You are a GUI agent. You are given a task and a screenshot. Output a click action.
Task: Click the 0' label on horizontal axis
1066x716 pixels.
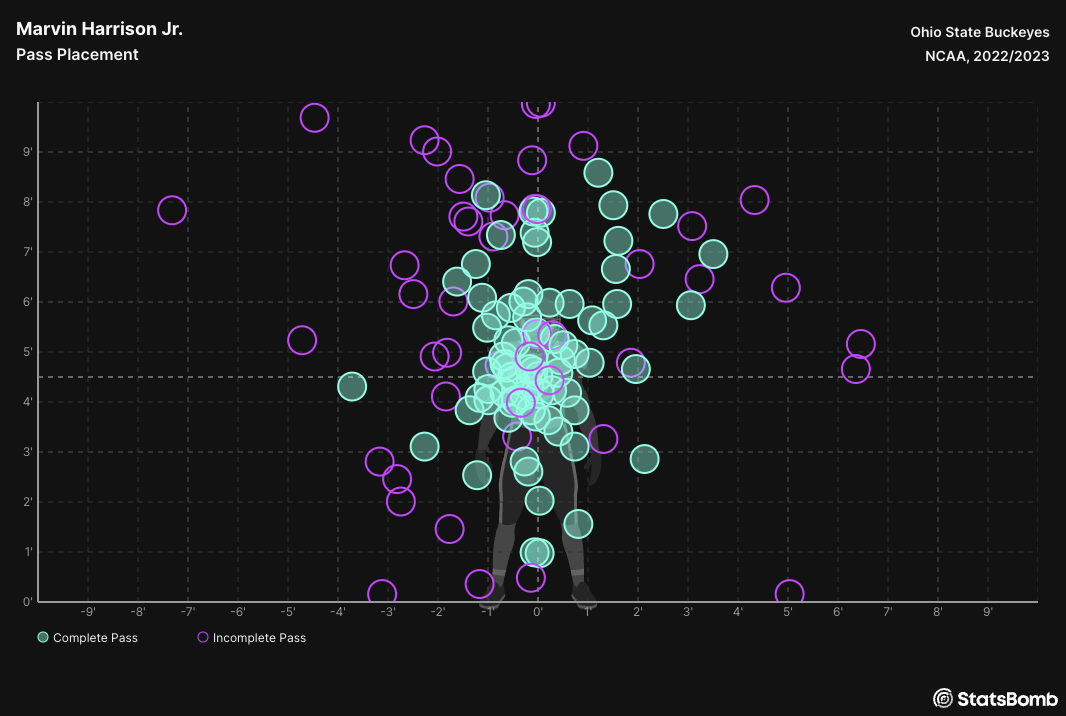point(538,612)
